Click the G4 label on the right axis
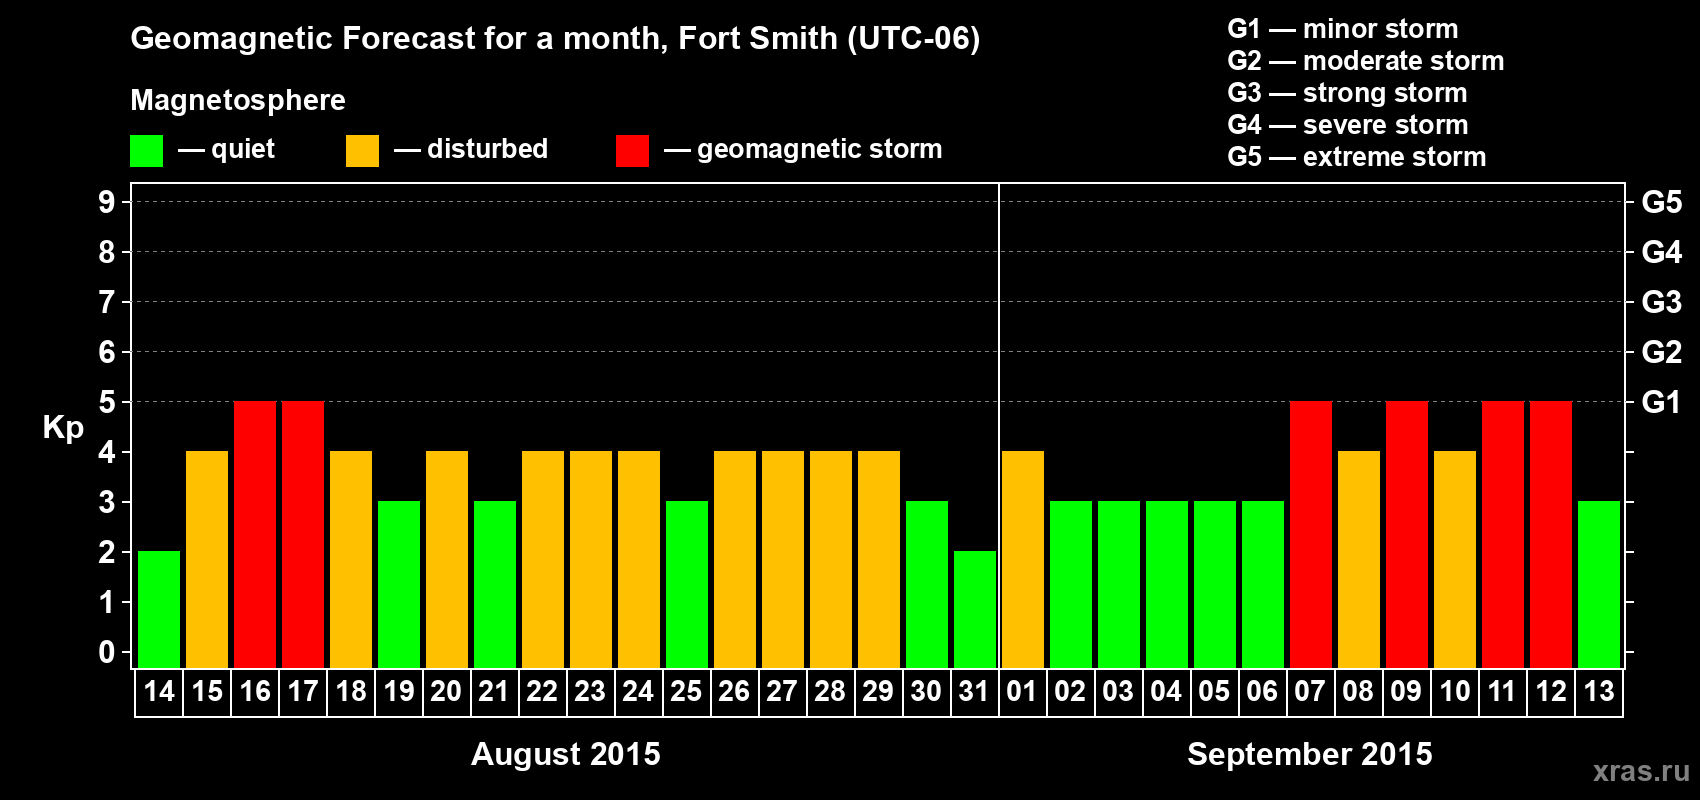Viewport: 1700px width, 800px height. [x=1662, y=252]
